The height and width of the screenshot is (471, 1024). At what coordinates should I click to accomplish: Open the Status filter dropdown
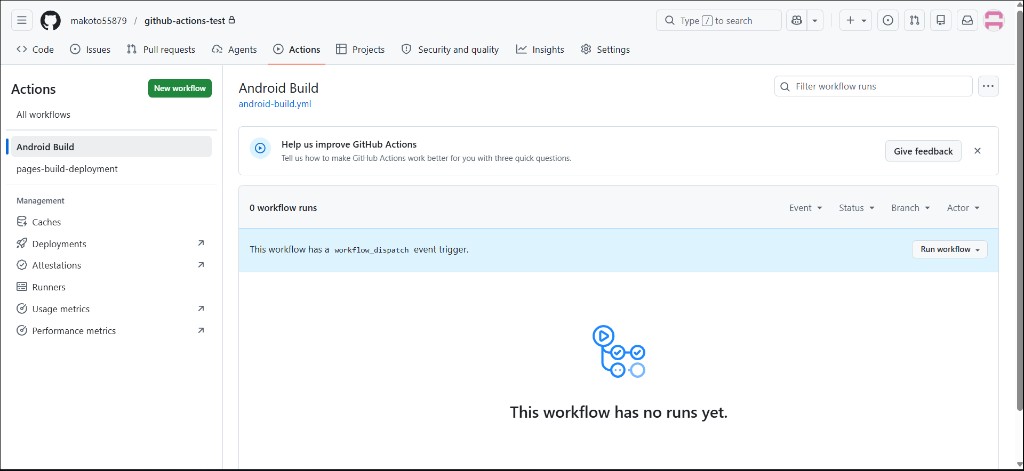click(x=856, y=208)
